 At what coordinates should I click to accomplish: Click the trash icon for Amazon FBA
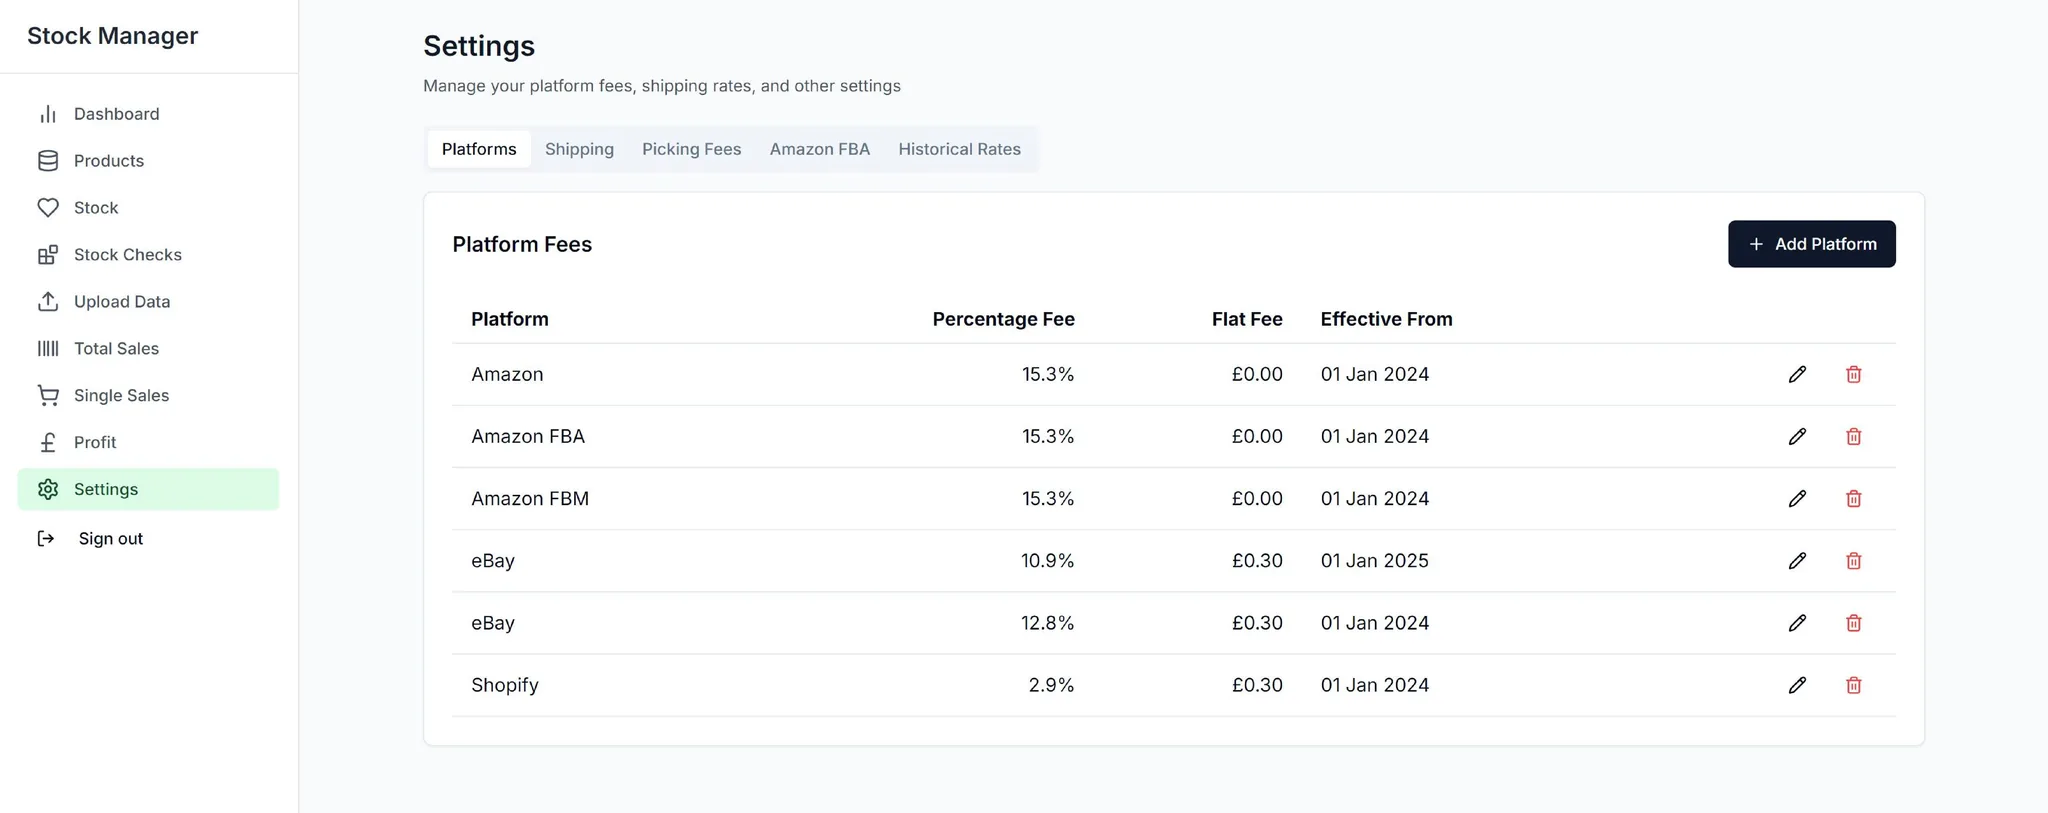[x=1853, y=436]
